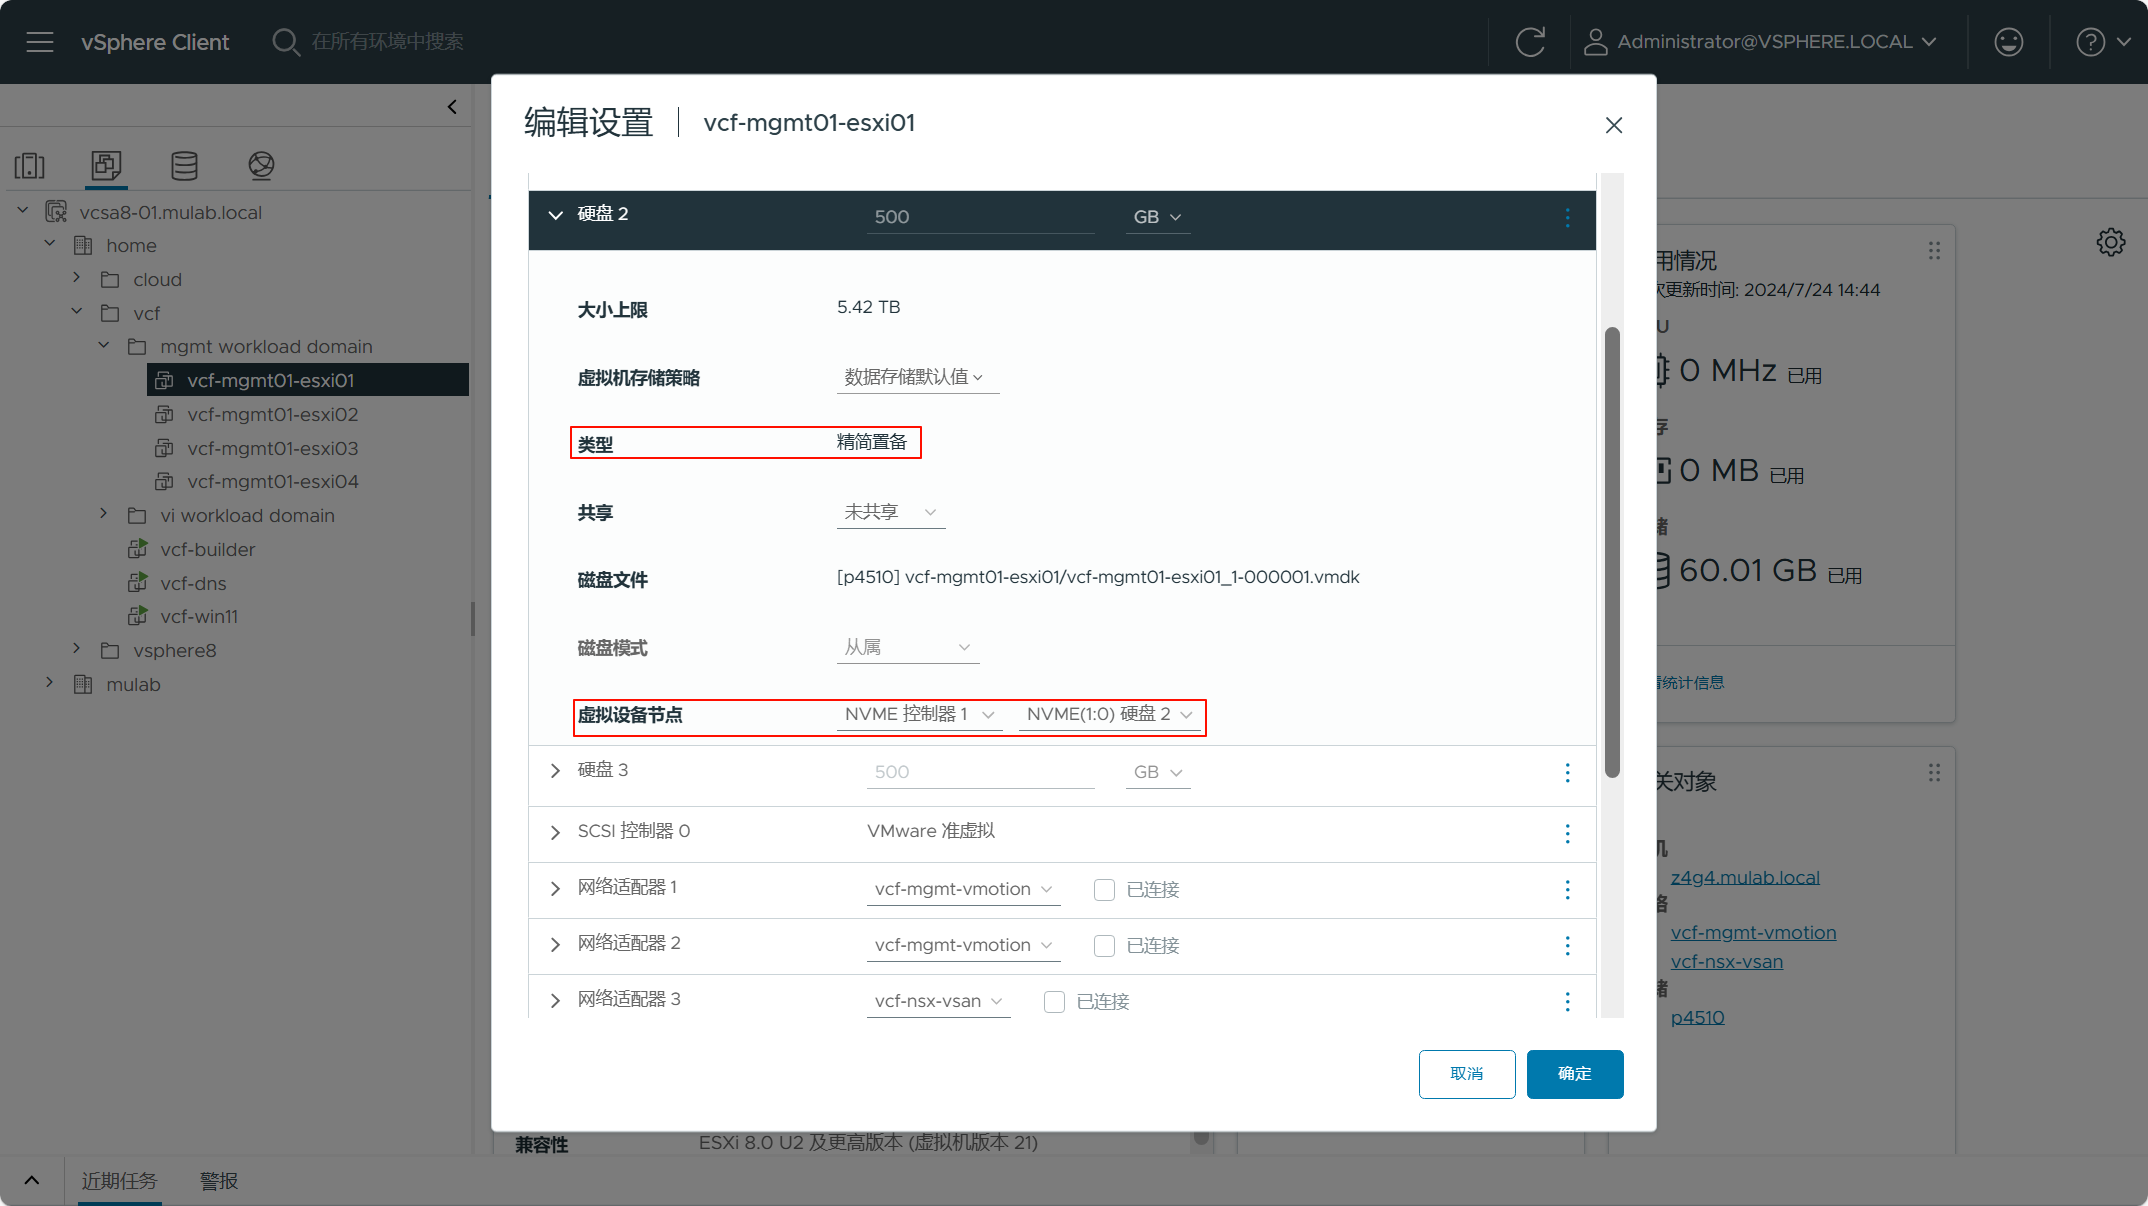
Task: Open the settings gear on summary page
Action: [x=2111, y=242]
